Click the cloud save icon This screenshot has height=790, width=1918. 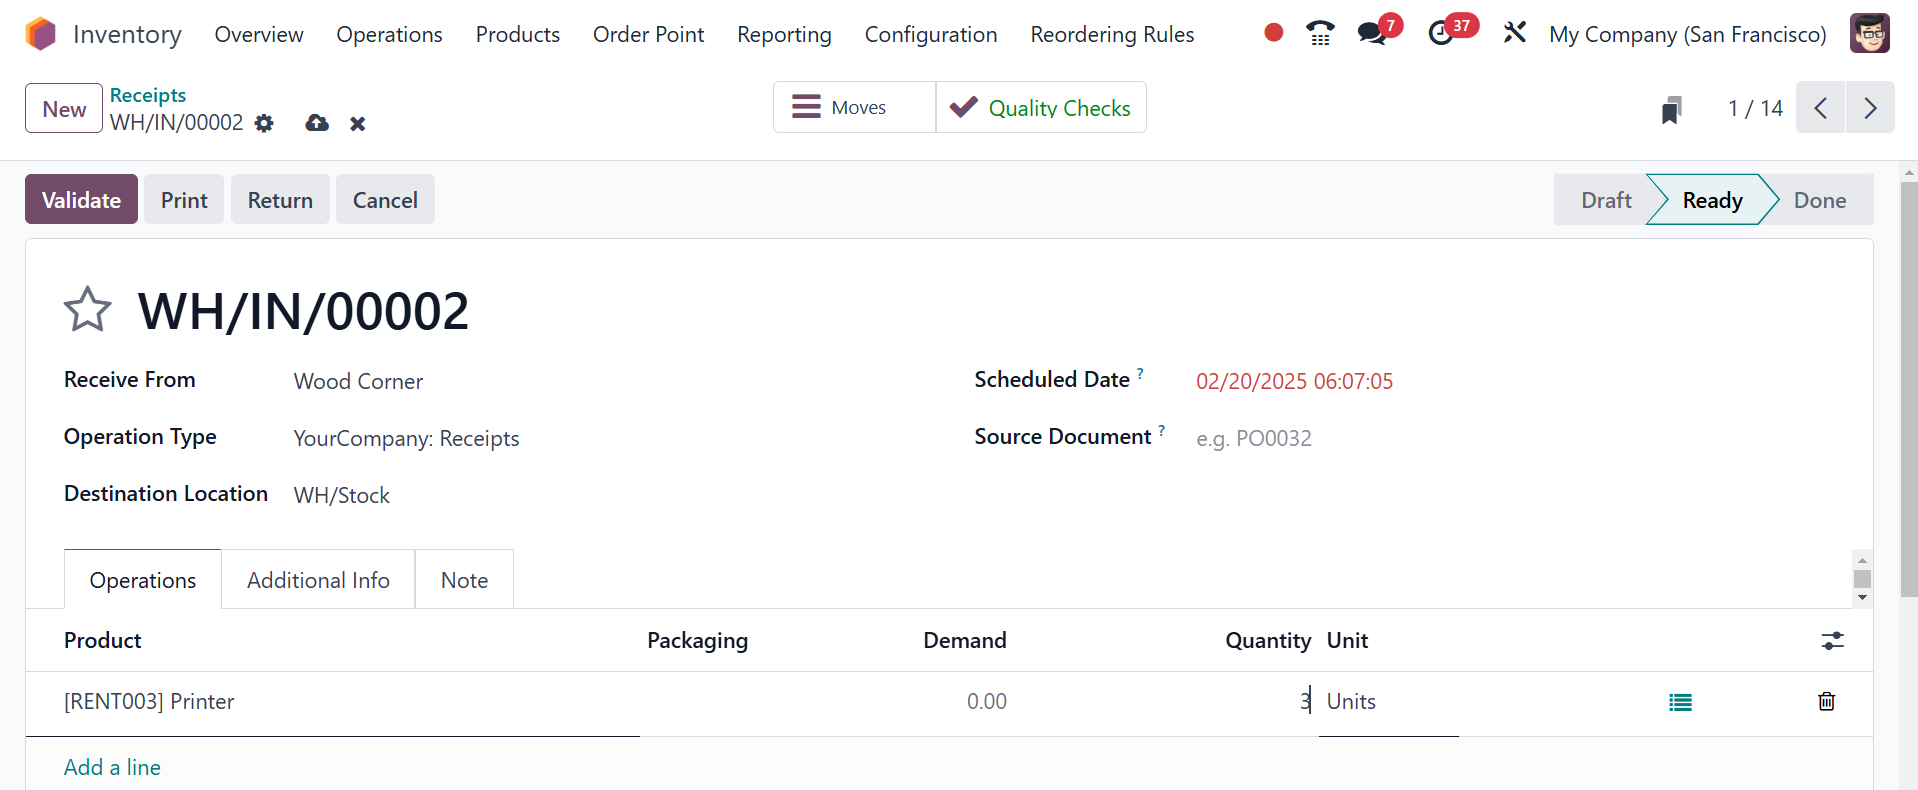(317, 123)
